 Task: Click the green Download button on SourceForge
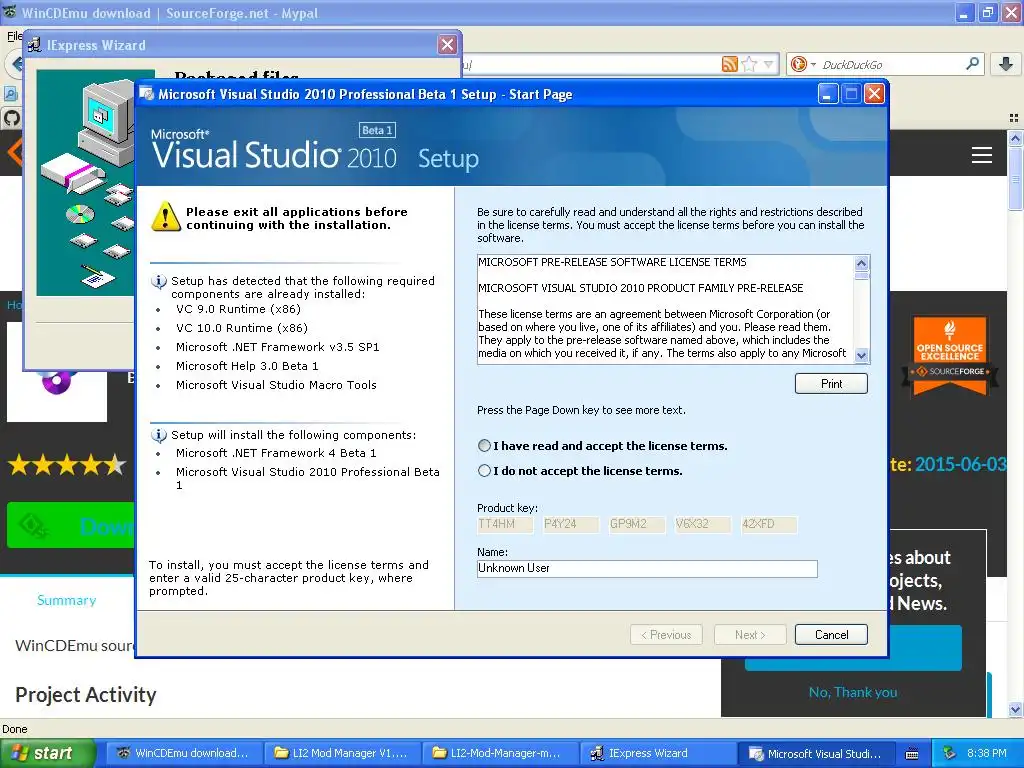71,525
